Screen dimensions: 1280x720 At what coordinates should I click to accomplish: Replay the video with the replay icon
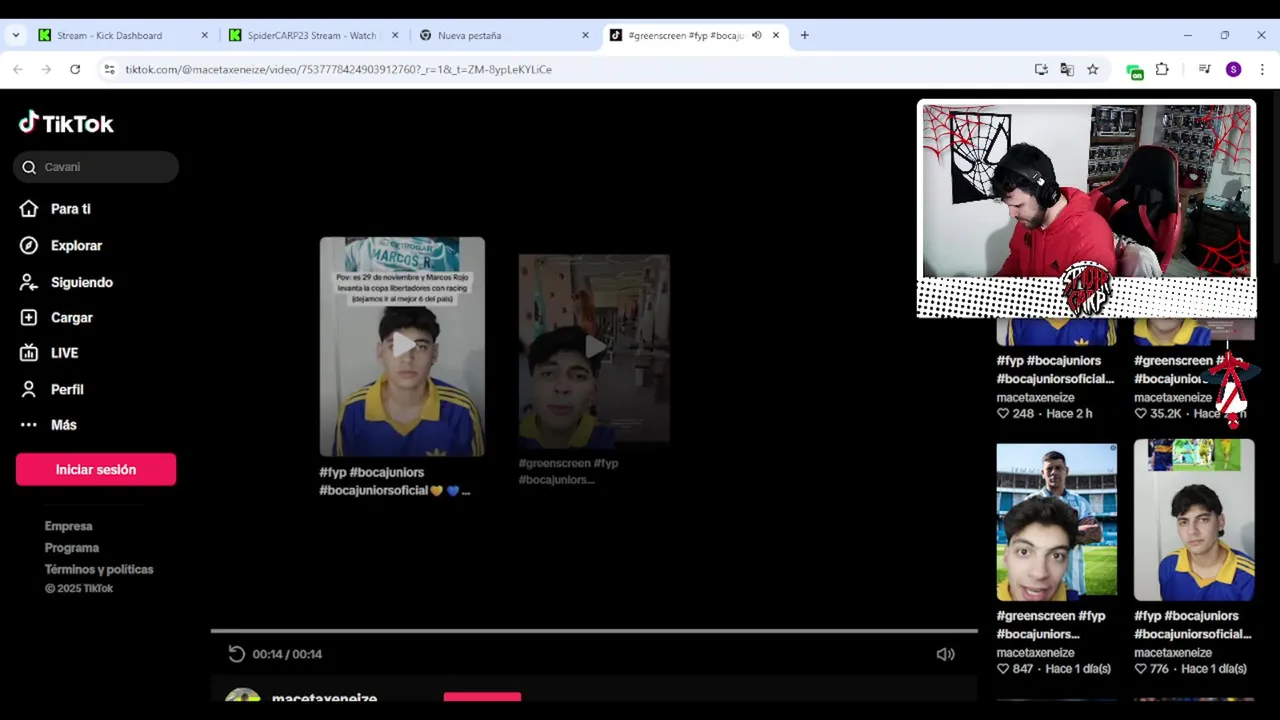point(236,654)
